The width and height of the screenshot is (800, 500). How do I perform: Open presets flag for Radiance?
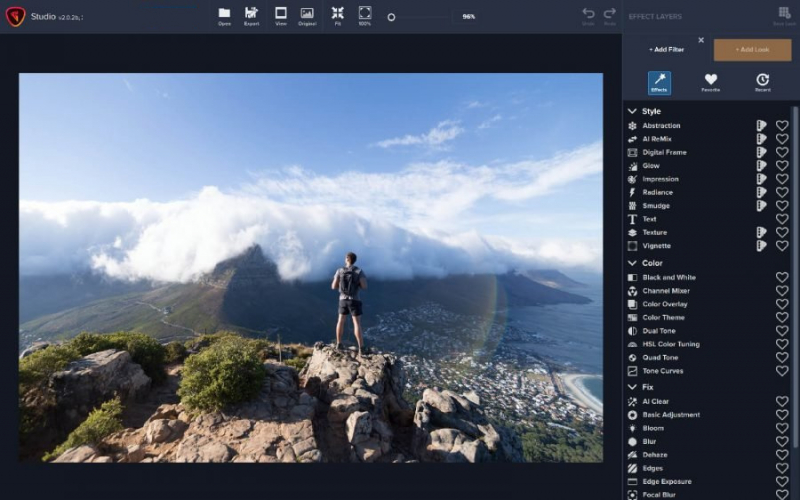point(761,192)
